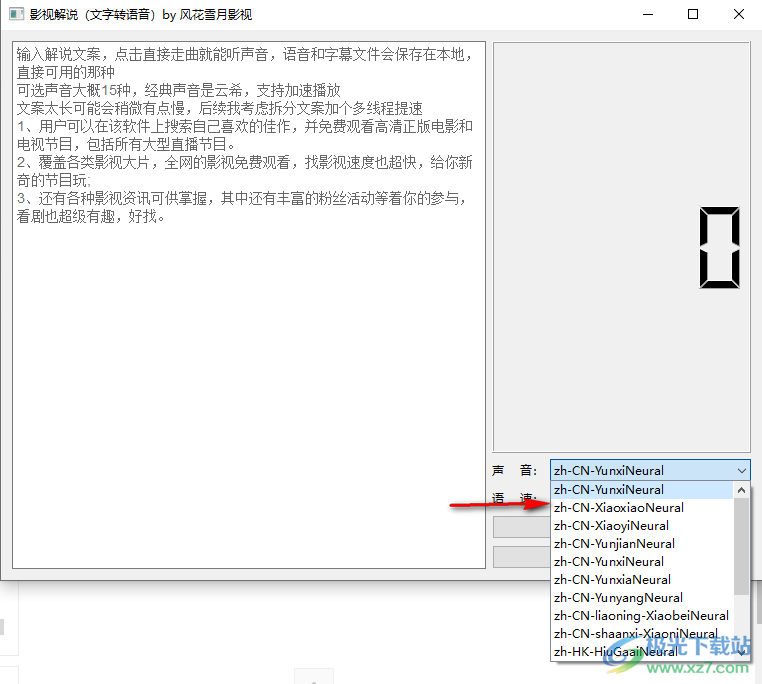
Task: Pick zh-CN-shaanxi-XiaoniNeural dialect voice
Action: [x=635, y=634]
